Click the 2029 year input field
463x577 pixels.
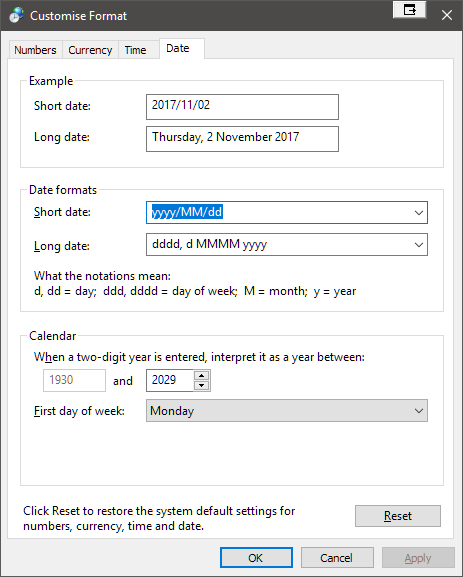170,380
